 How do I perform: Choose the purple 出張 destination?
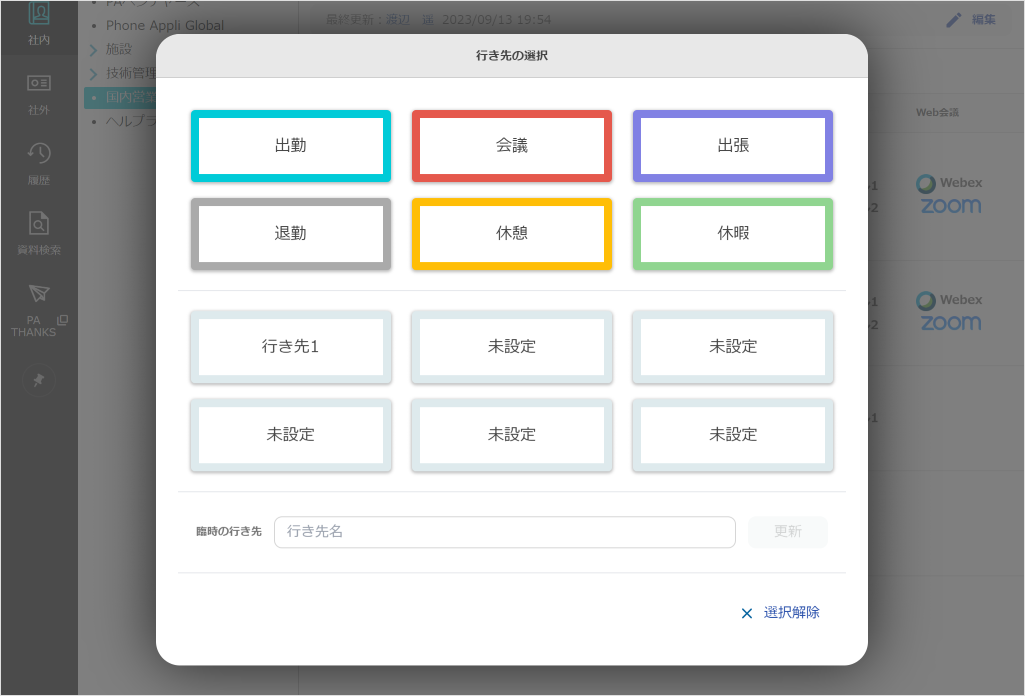(x=733, y=146)
